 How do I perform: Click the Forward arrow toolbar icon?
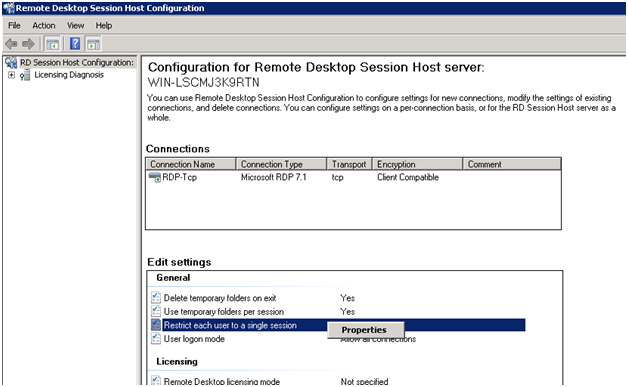click(x=28, y=44)
